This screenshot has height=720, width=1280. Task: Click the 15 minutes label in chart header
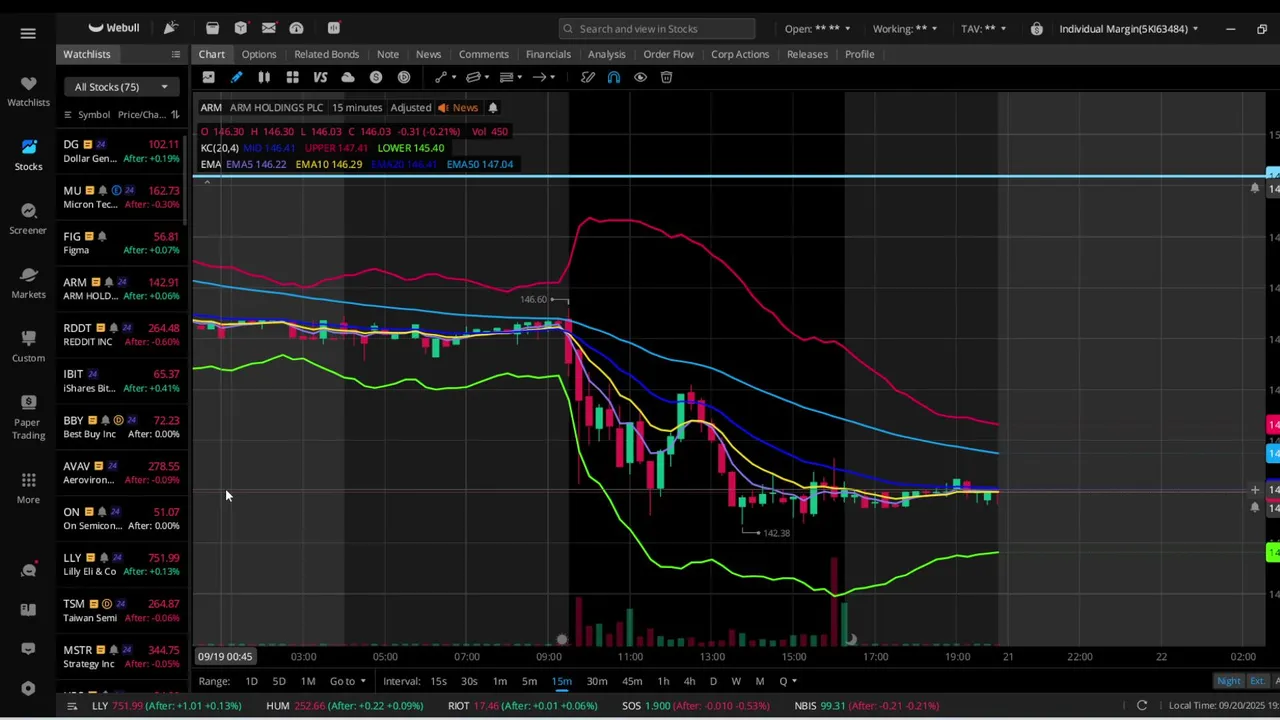[357, 107]
